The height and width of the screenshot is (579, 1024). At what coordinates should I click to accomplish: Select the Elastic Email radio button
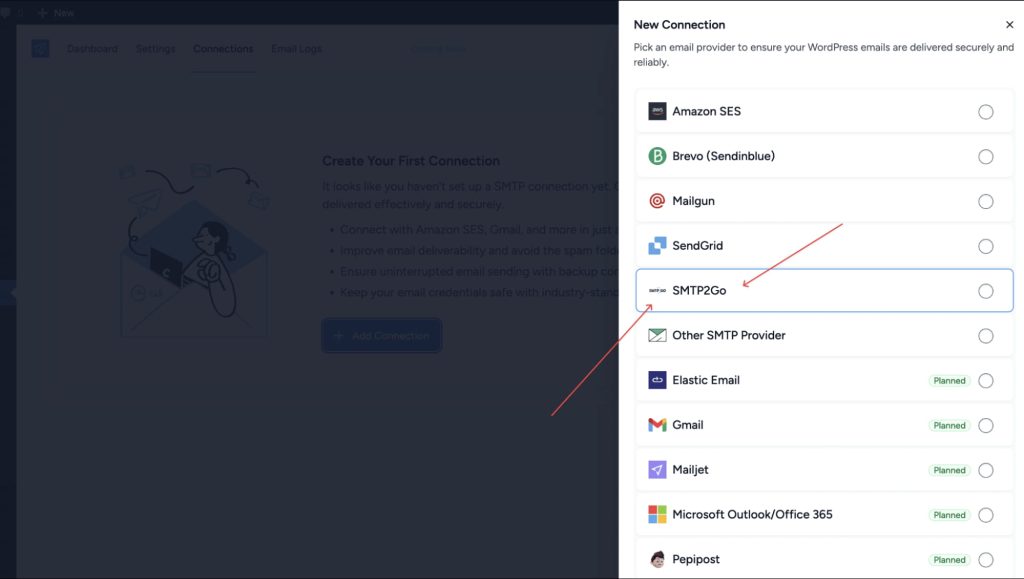click(x=985, y=381)
